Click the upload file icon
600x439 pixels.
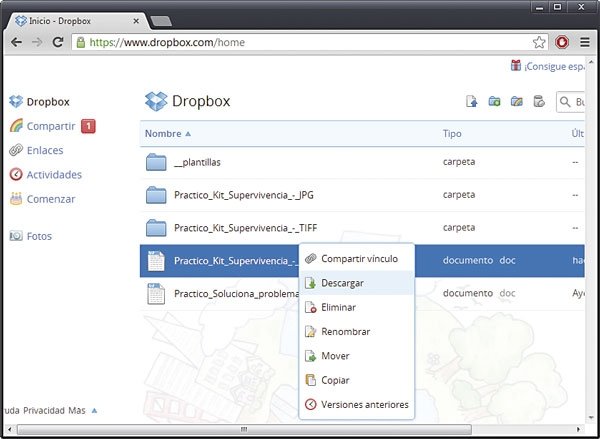point(472,101)
